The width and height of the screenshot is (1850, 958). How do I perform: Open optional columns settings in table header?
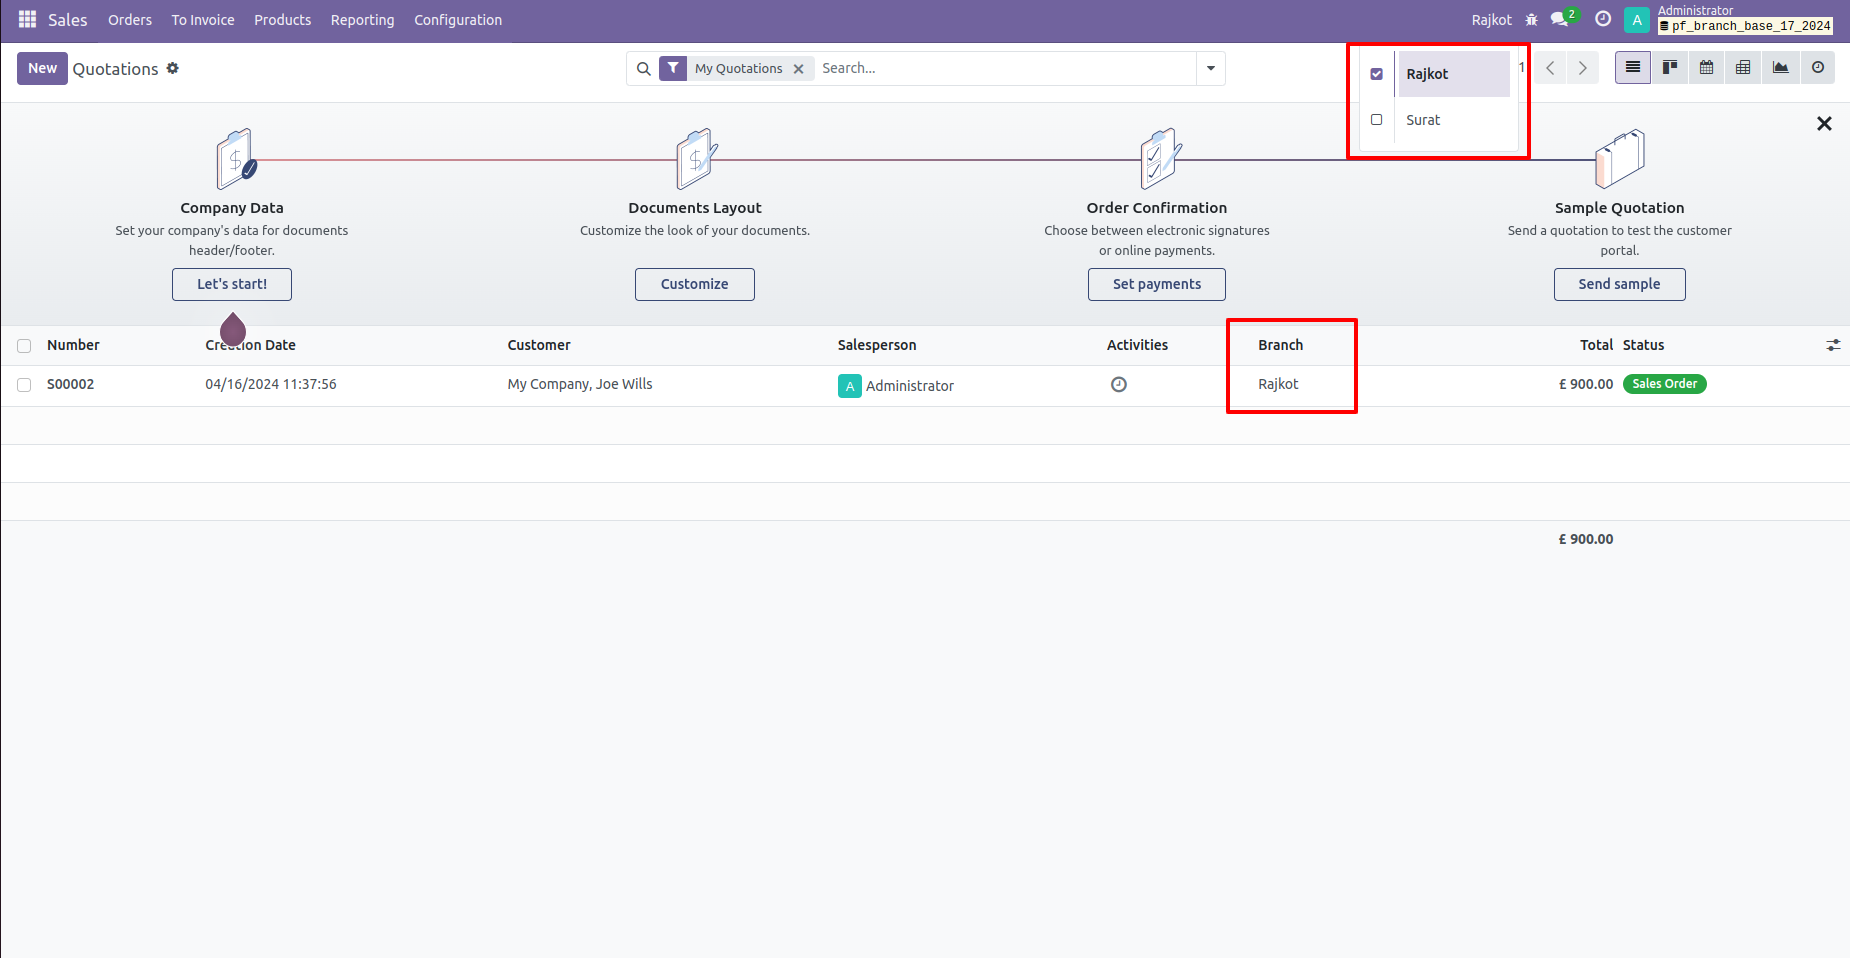(1832, 345)
